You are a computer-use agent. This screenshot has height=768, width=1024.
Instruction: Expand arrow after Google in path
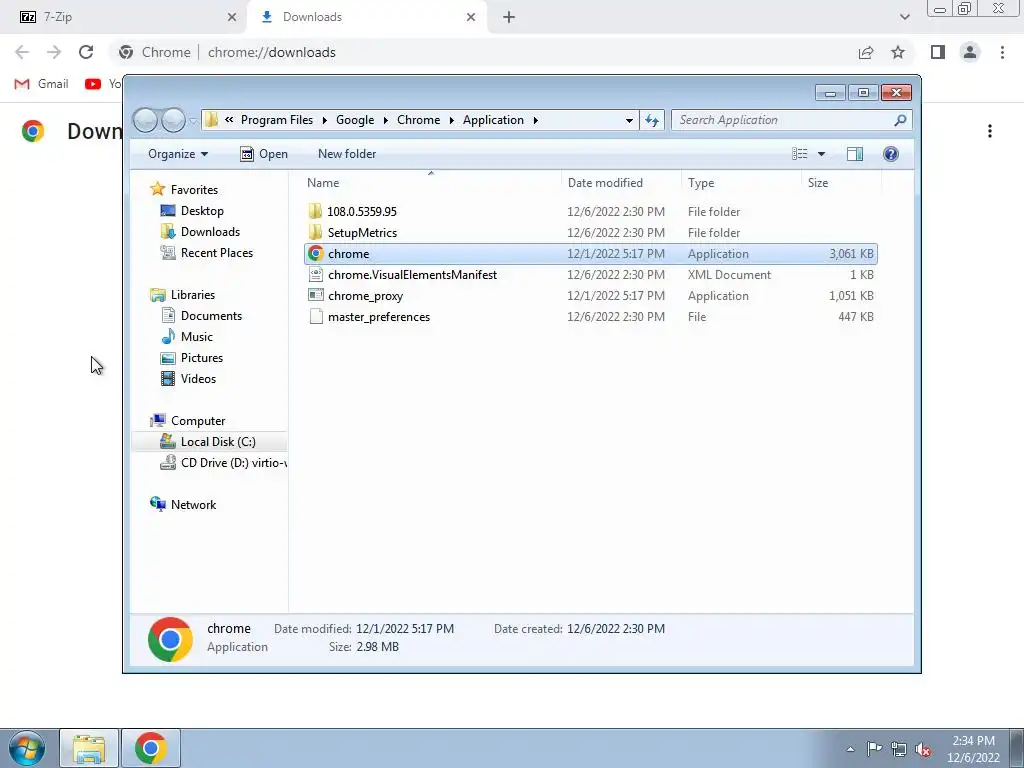(x=386, y=120)
